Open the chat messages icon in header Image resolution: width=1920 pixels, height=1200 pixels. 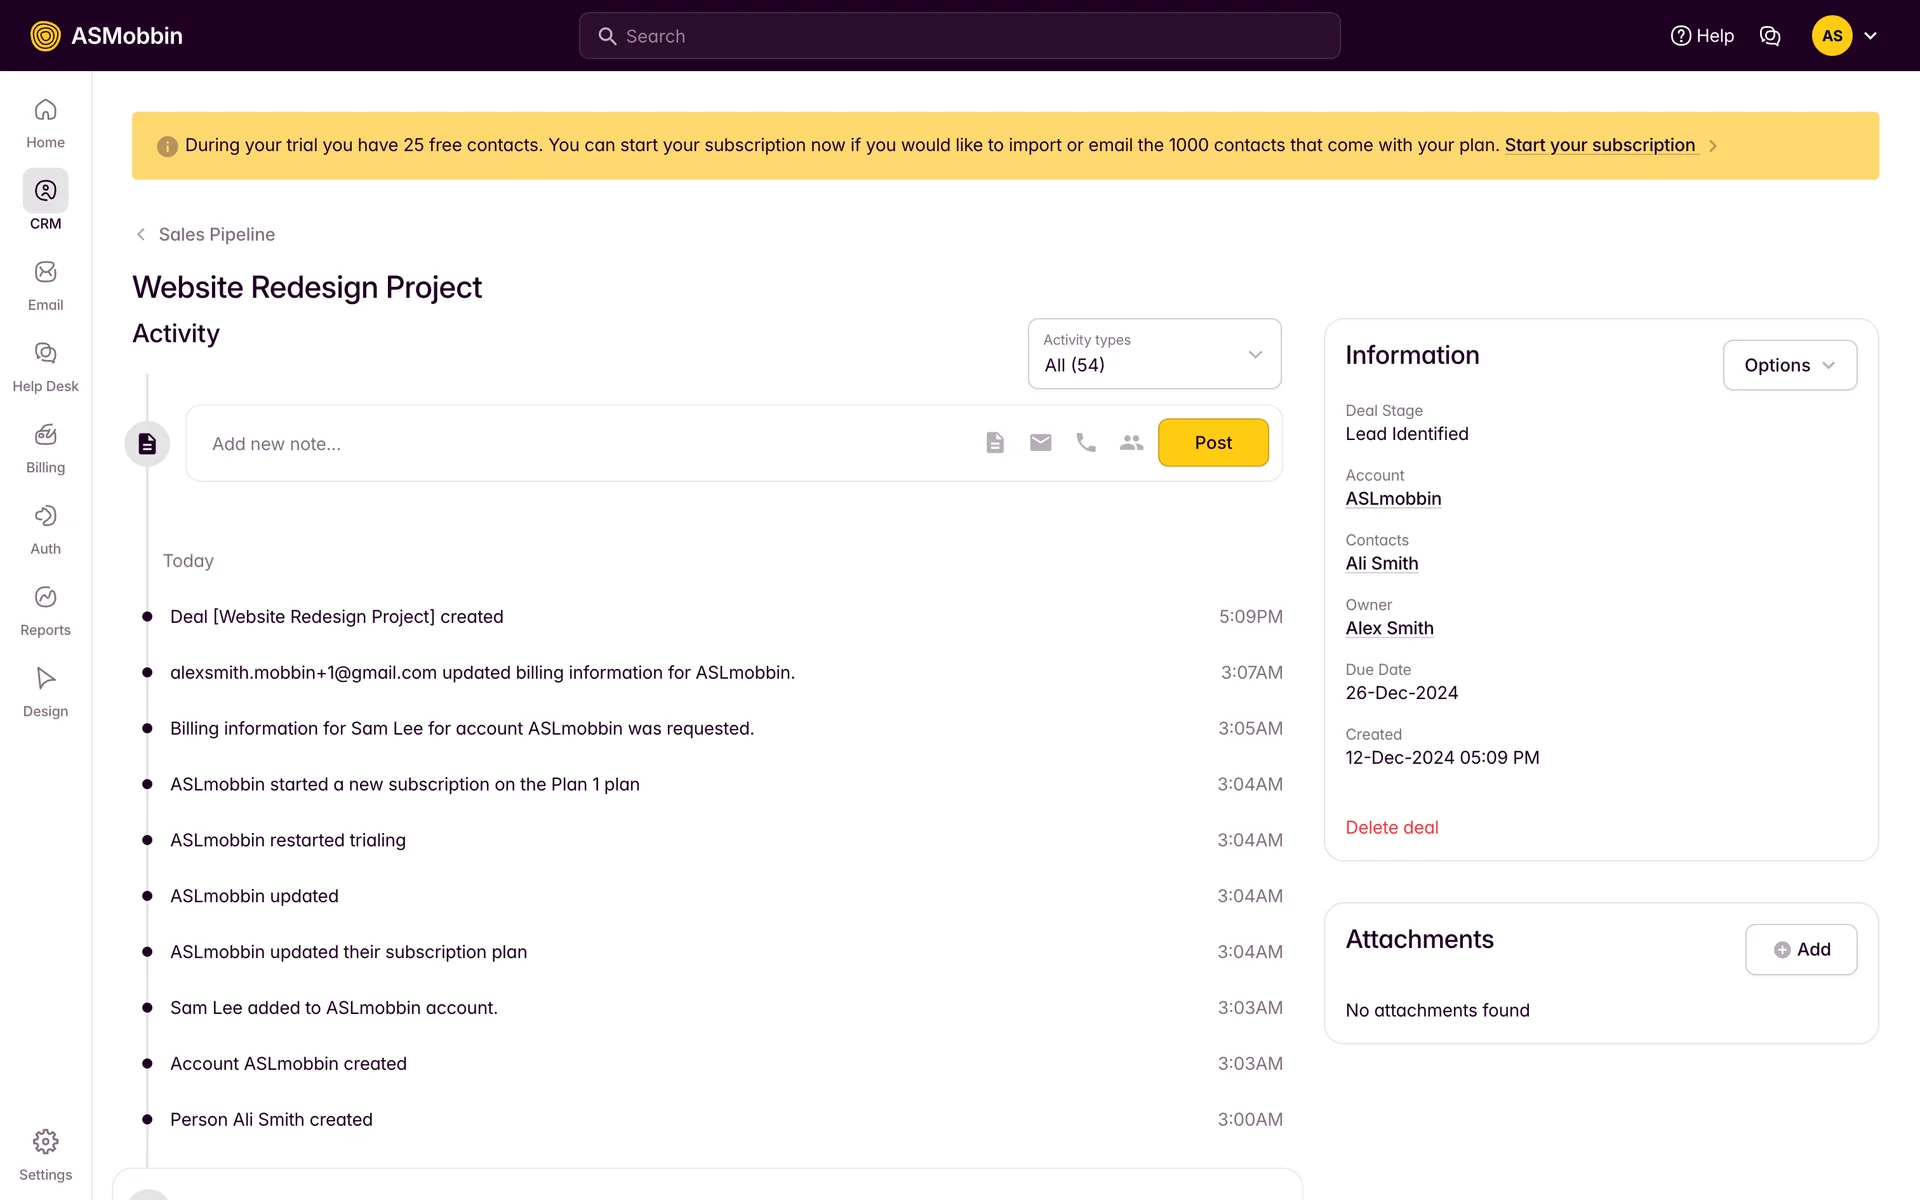(x=1770, y=36)
